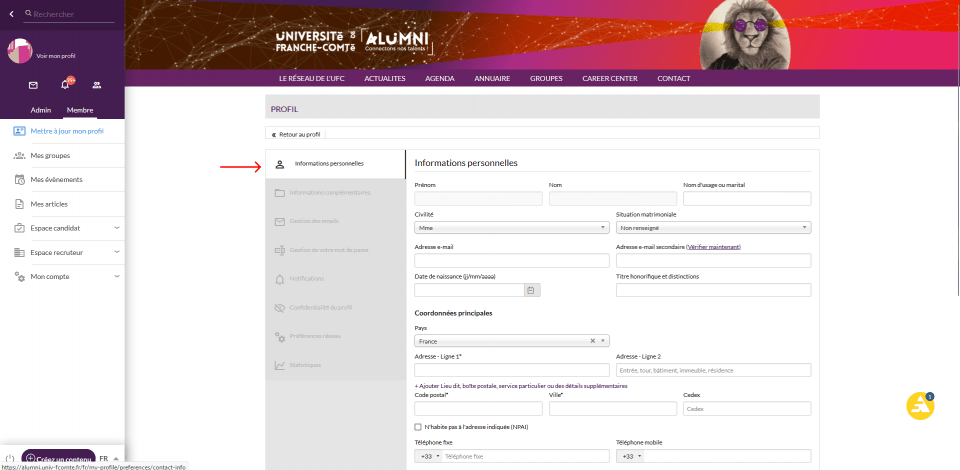The image size is (960, 470).
Task: Clear the France country selection
Action: [592, 341]
